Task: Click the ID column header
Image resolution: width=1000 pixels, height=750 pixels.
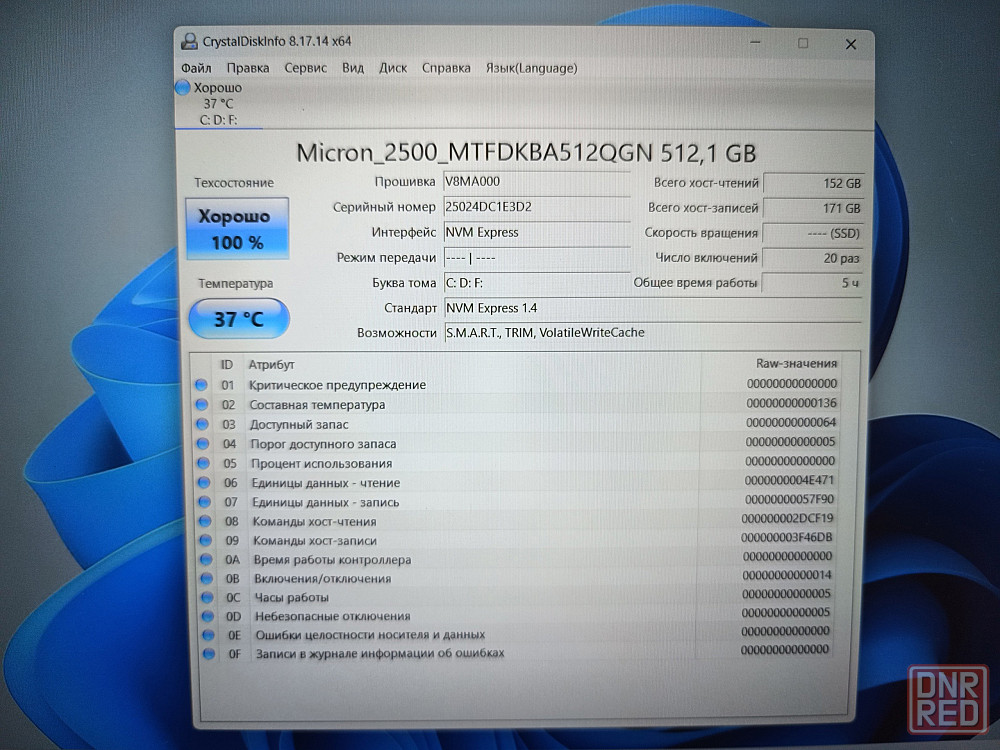Action: [226, 365]
